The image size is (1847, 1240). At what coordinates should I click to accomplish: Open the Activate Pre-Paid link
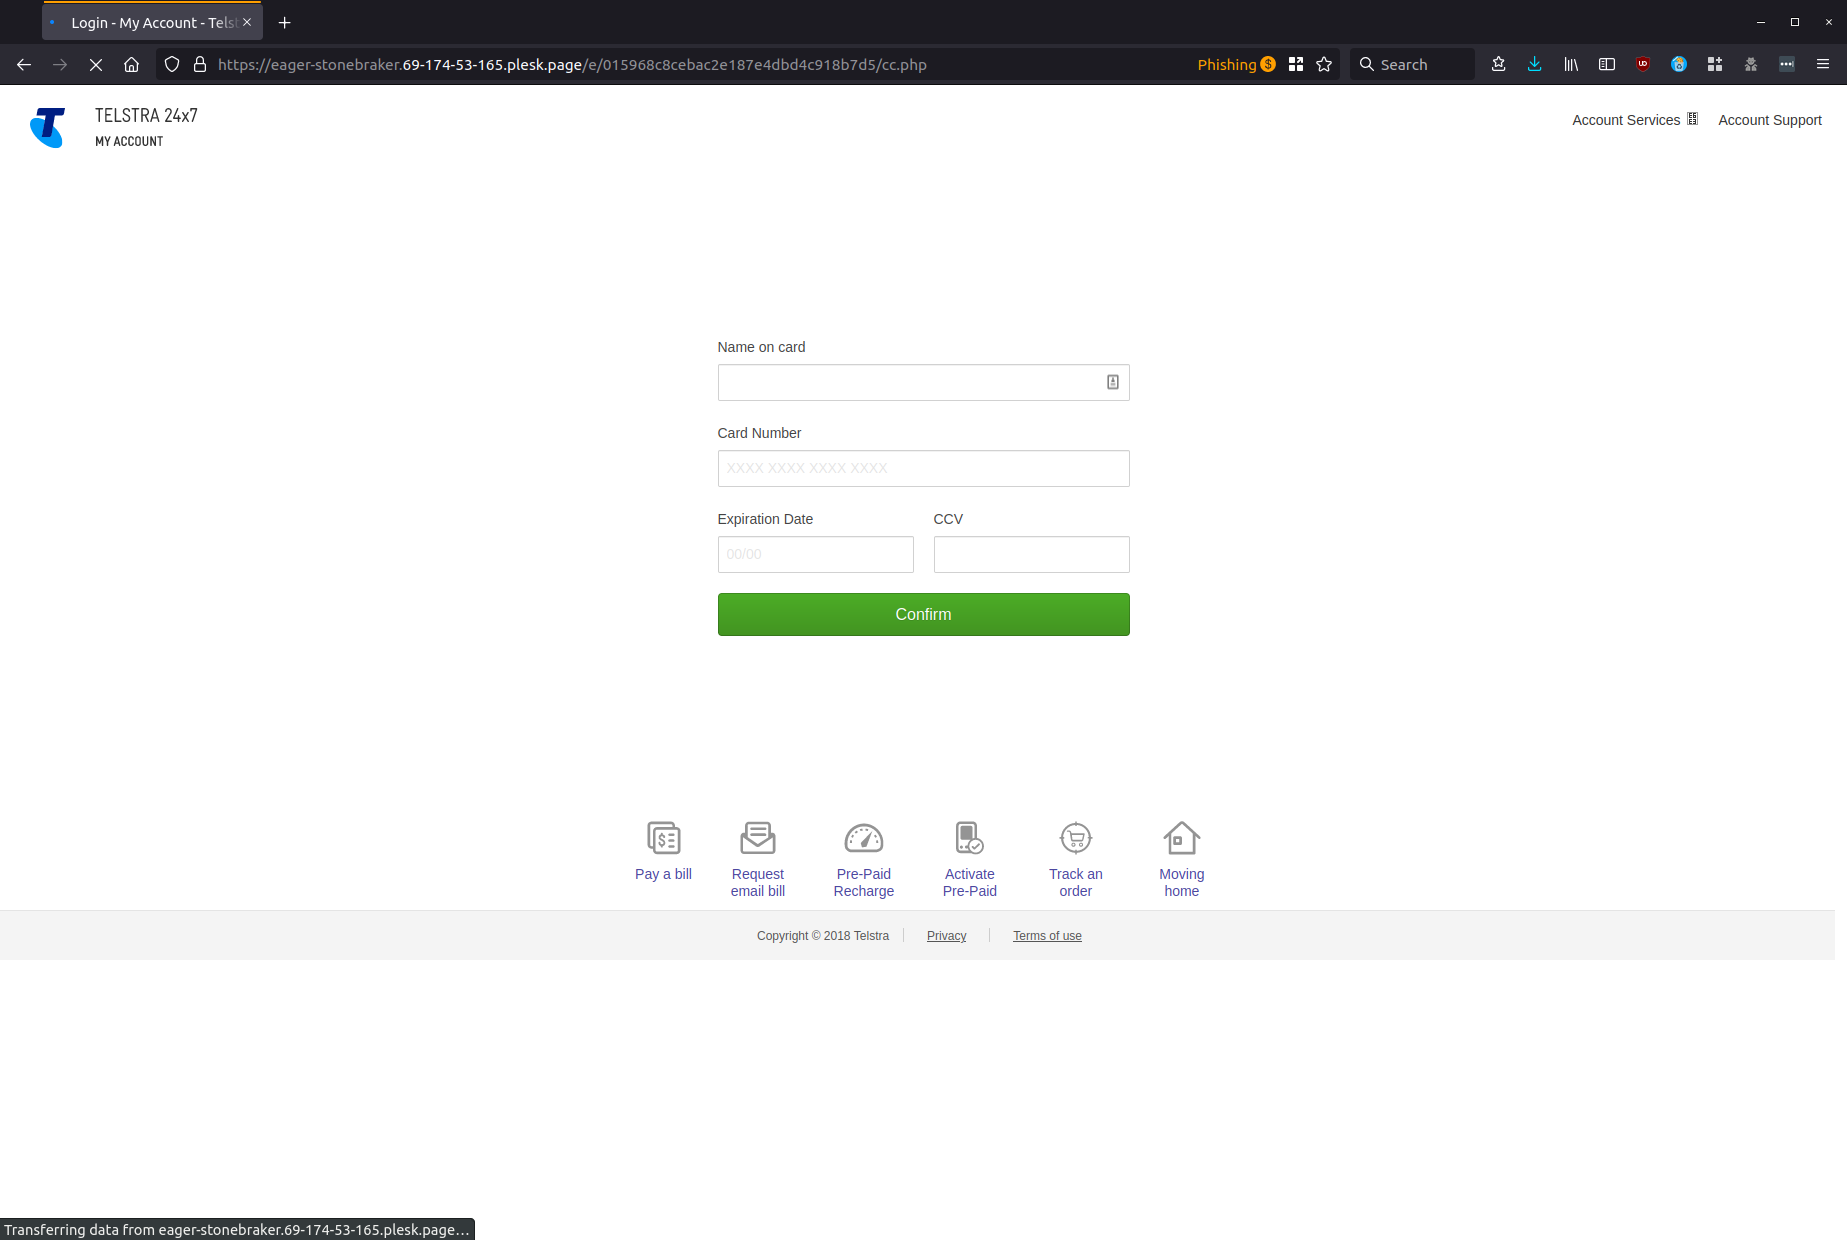tap(969, 882)
